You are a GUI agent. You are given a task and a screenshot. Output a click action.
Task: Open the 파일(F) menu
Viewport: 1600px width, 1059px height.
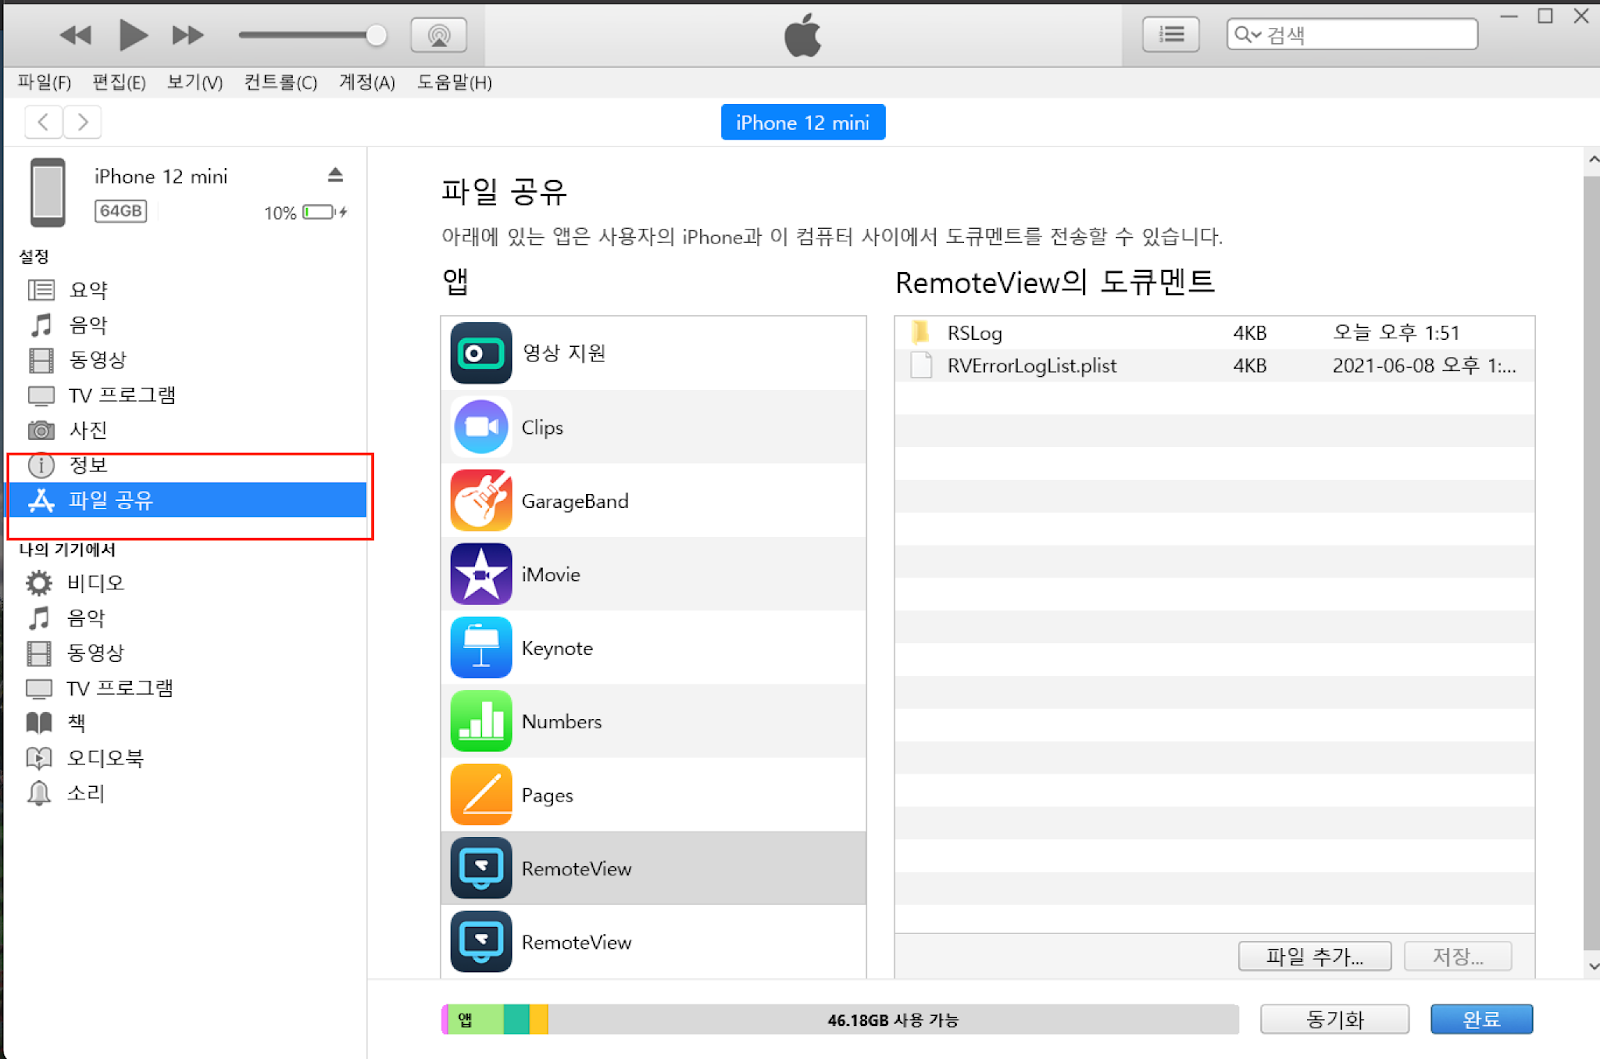click(x=44, y=82)
